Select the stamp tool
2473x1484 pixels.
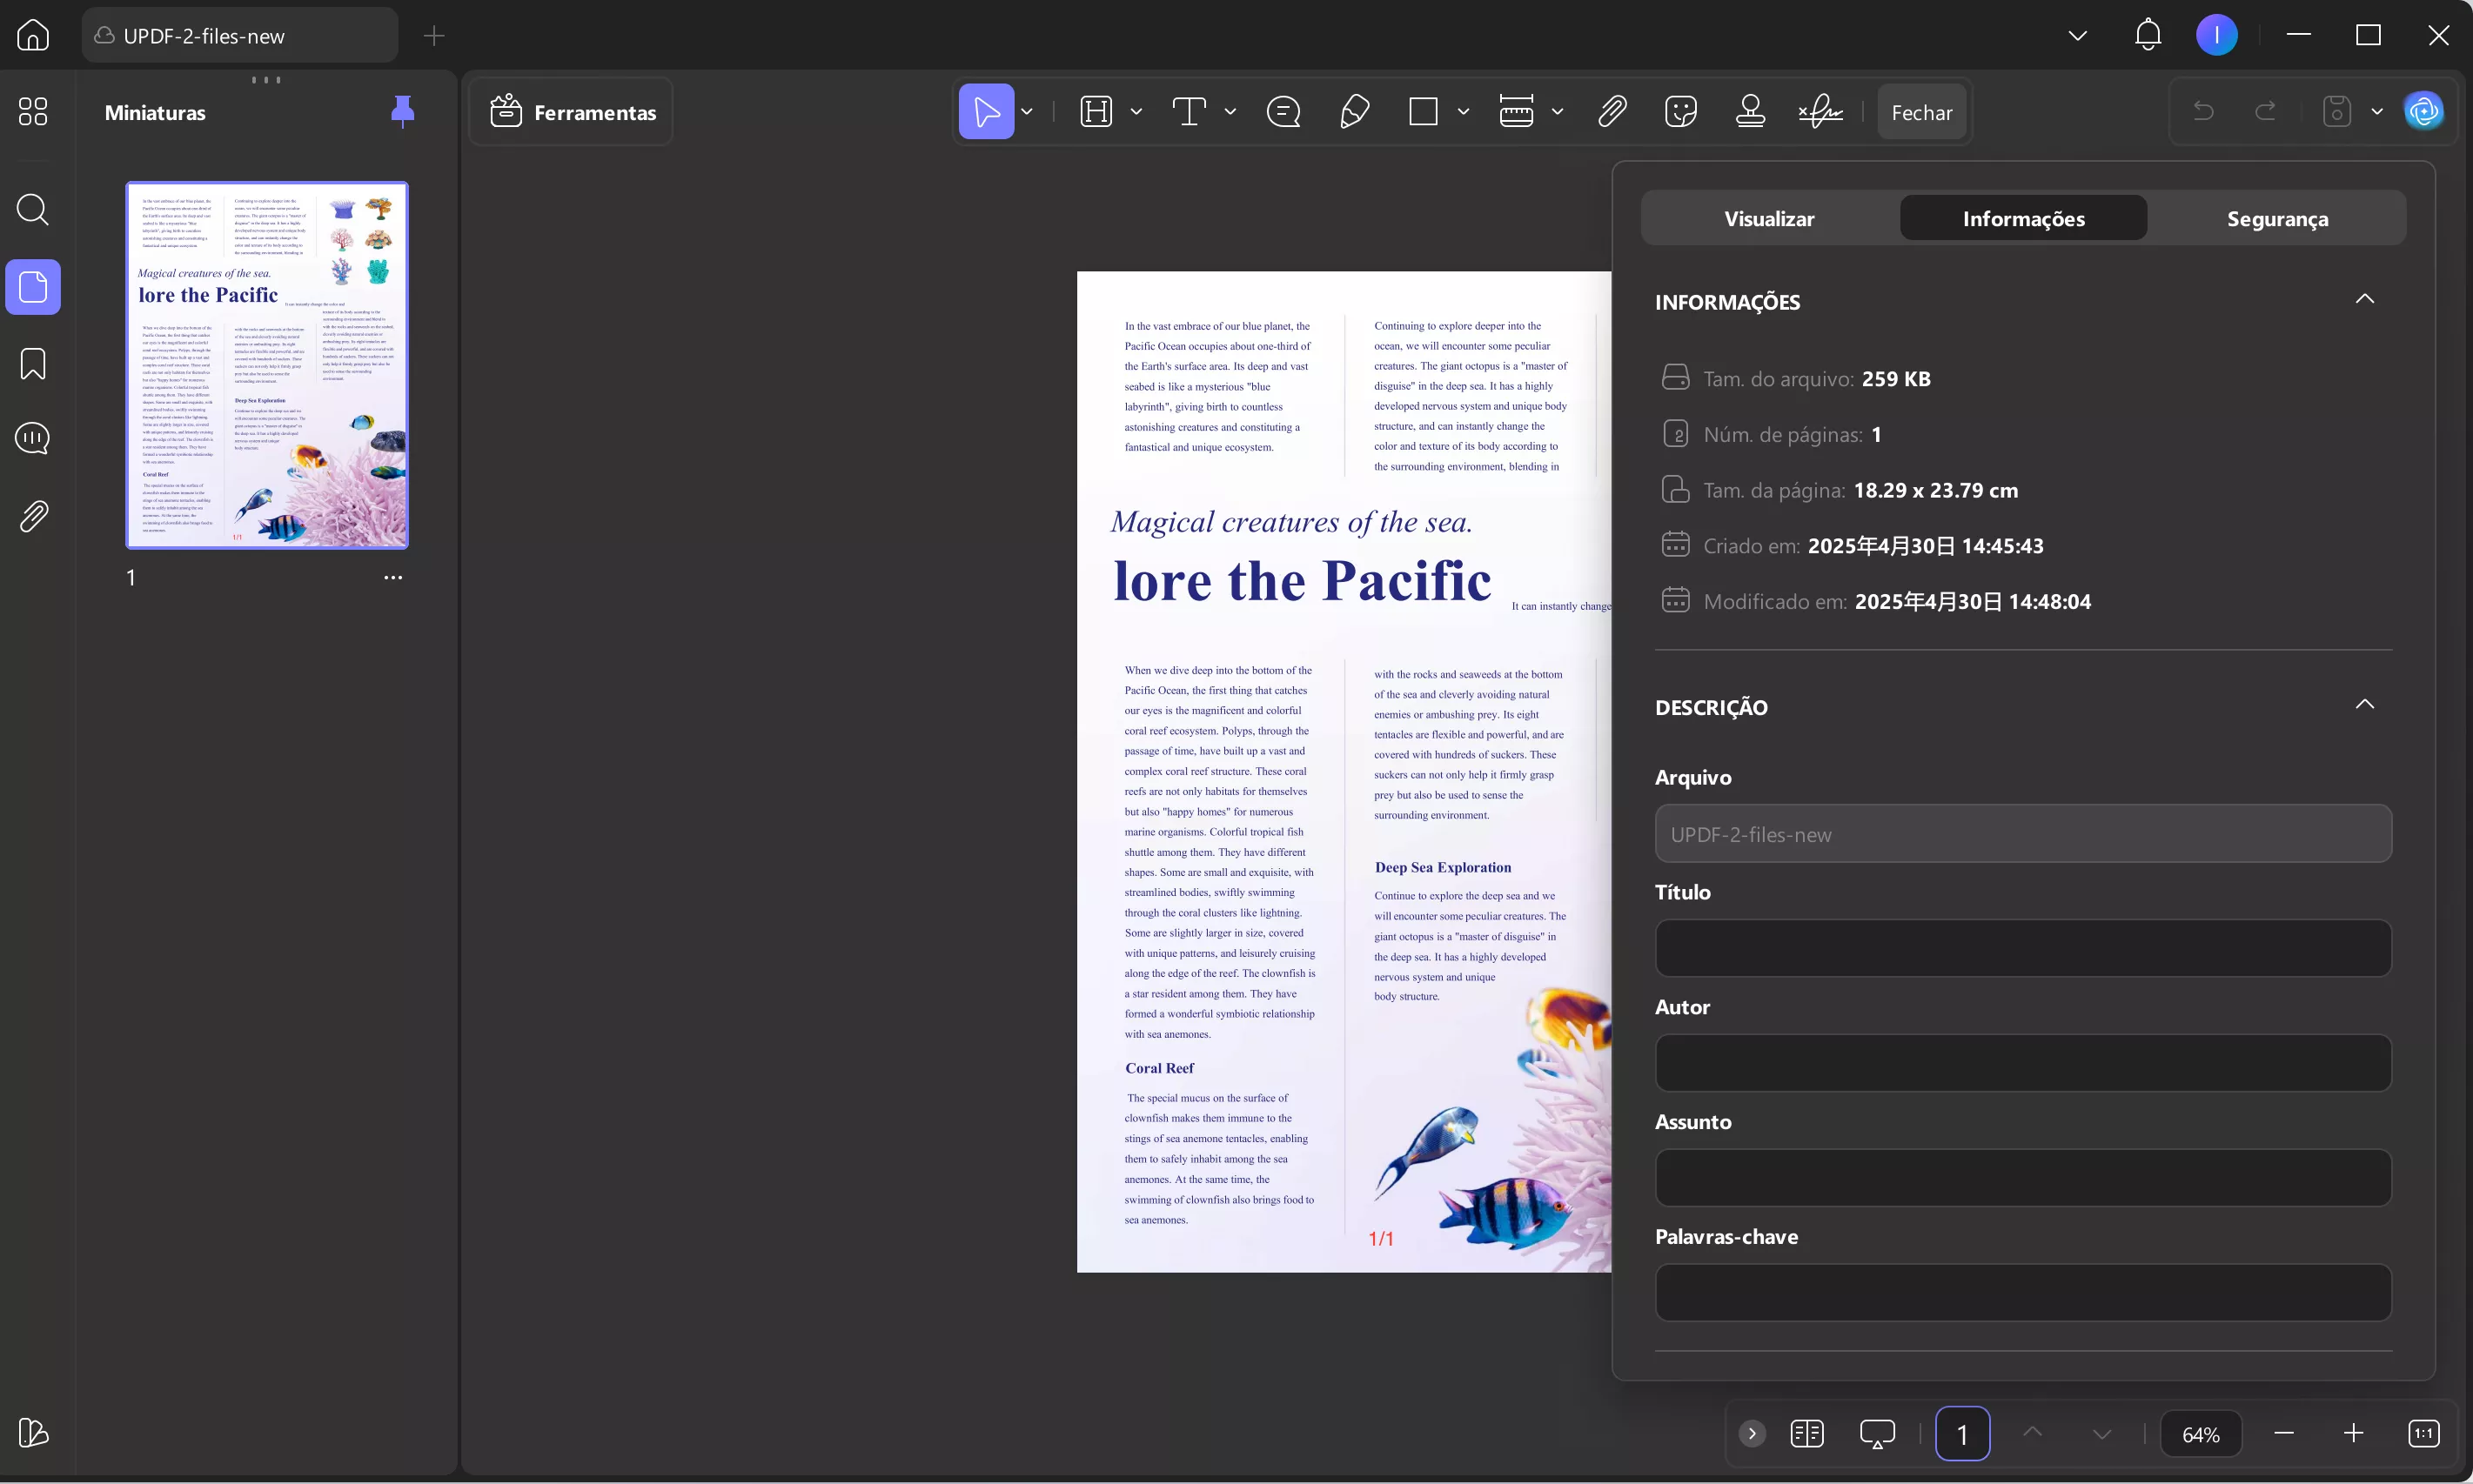(x=1750, y=112)
